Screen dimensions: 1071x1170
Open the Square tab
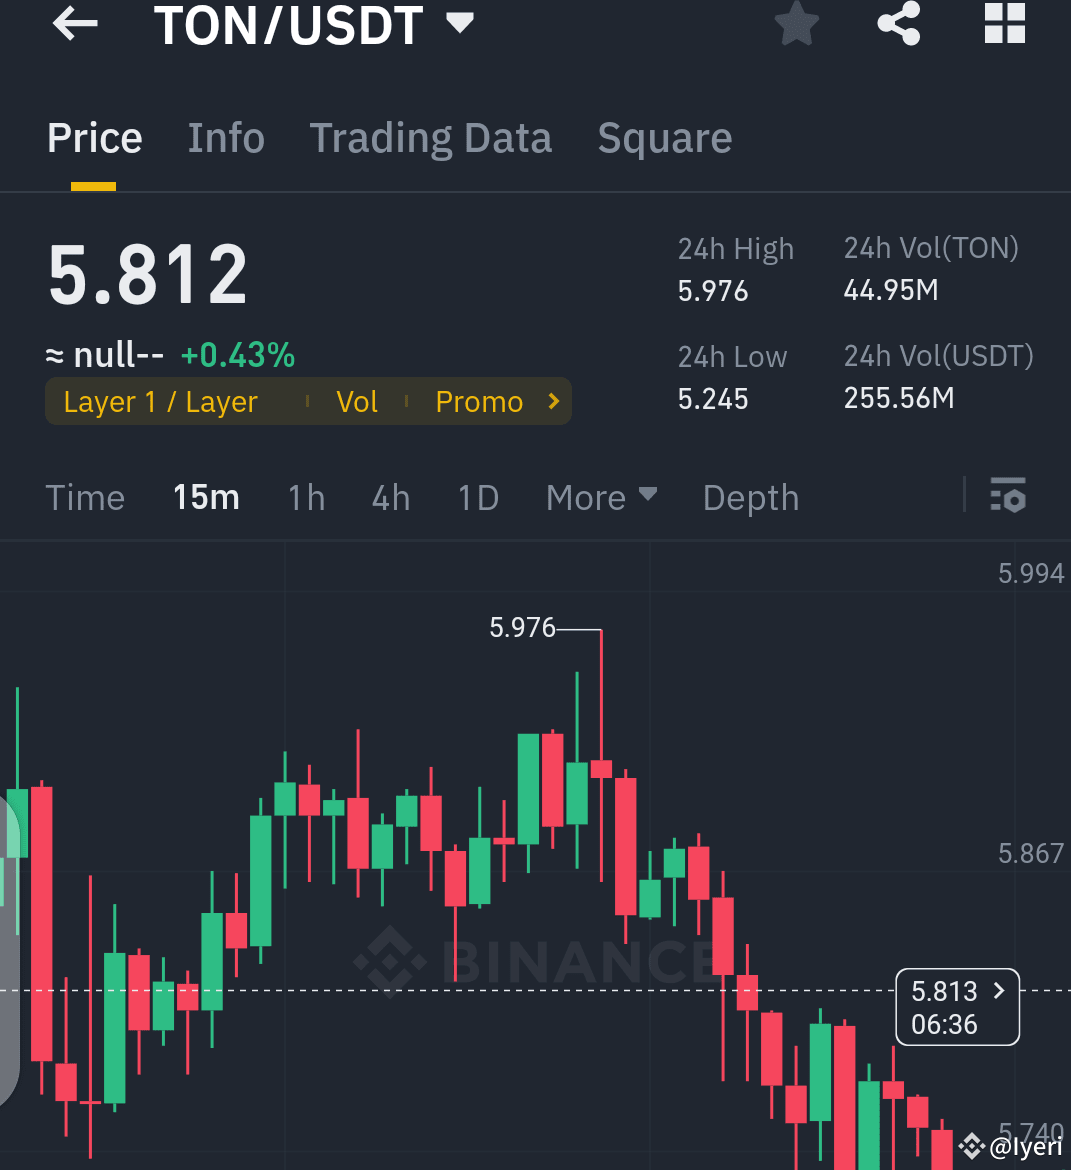(x=664, y=137)
